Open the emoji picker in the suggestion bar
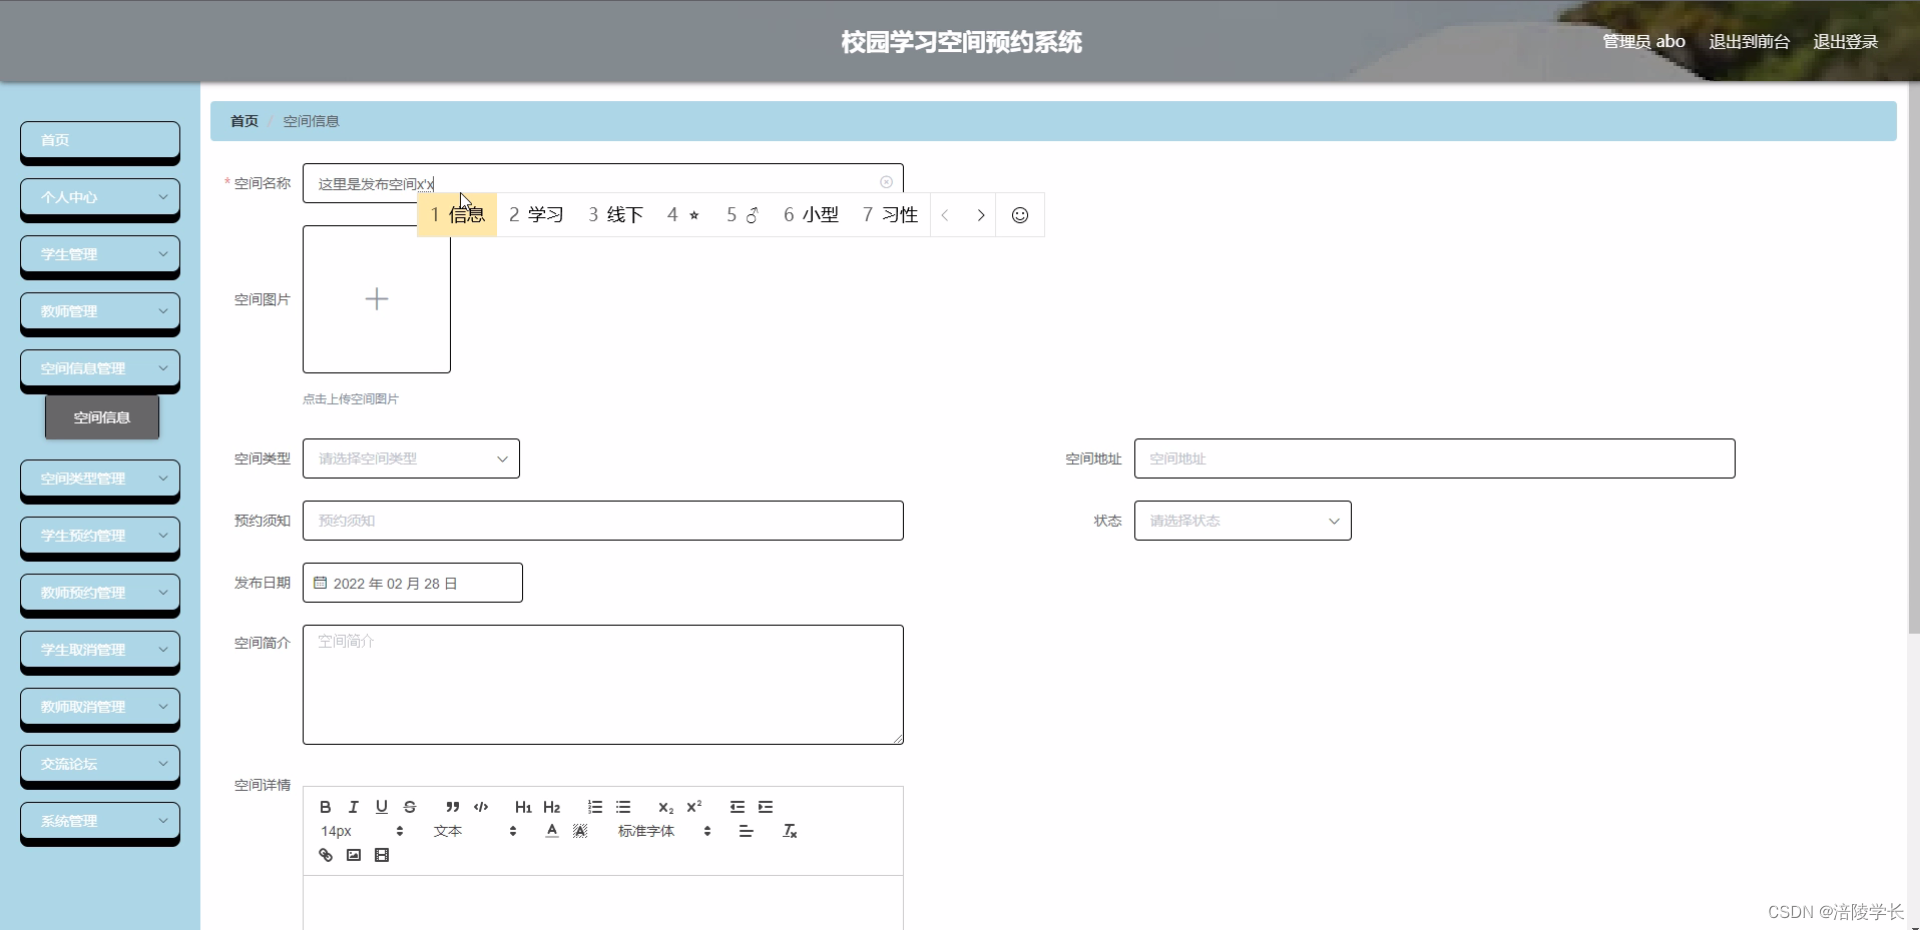1920x930 pixels. [x=1019, y=214]
